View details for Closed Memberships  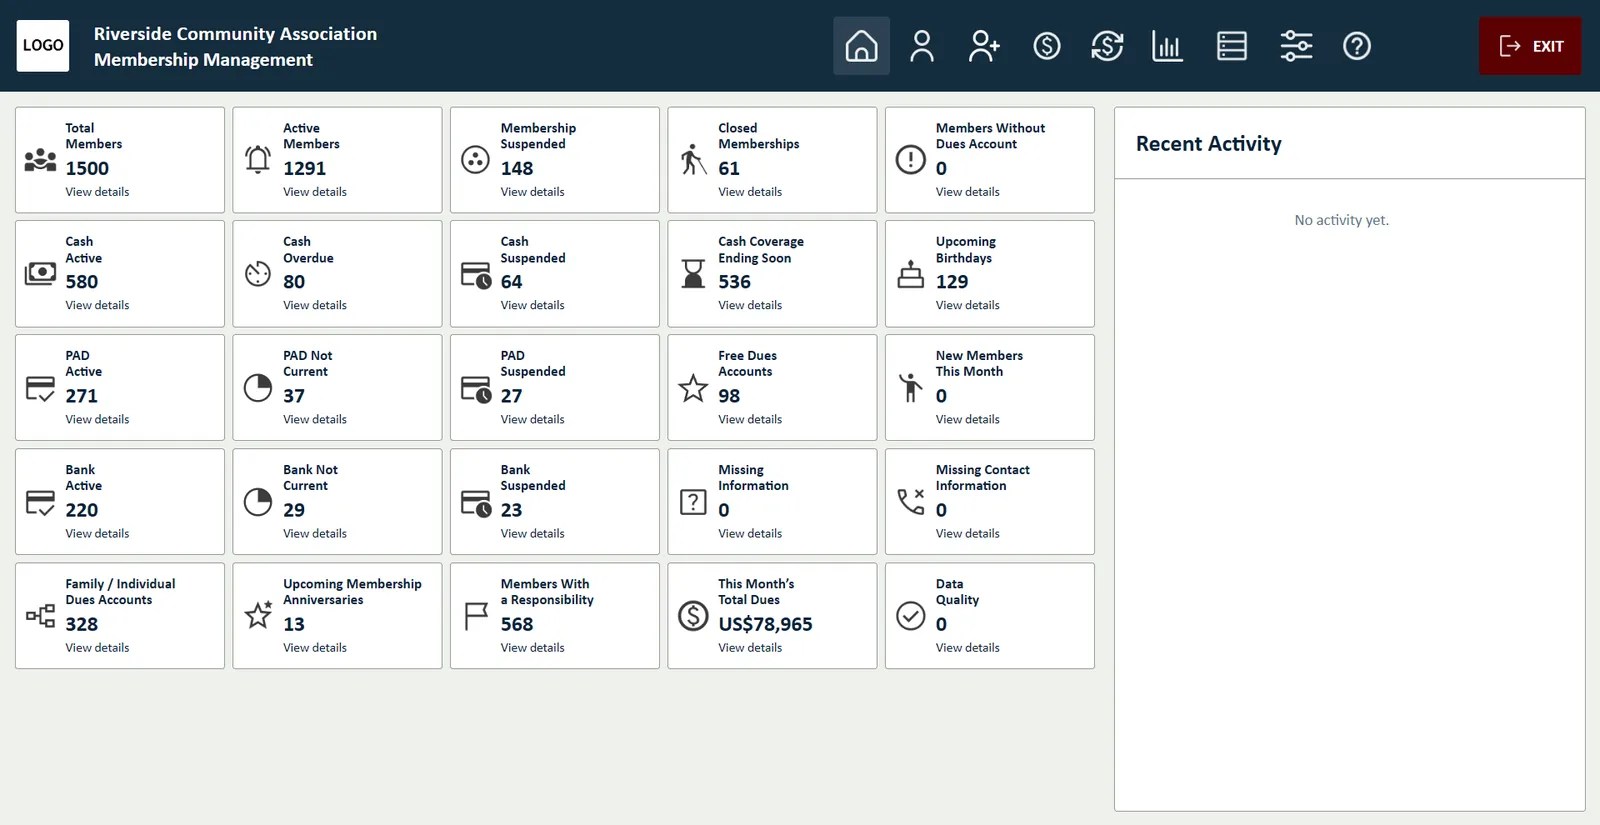point(750,192)
